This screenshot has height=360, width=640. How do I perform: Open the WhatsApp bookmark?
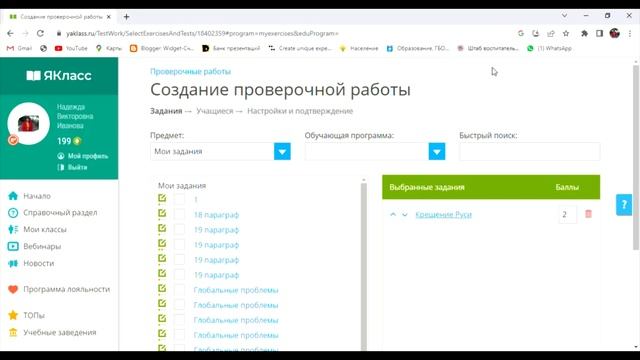(549, 48)
